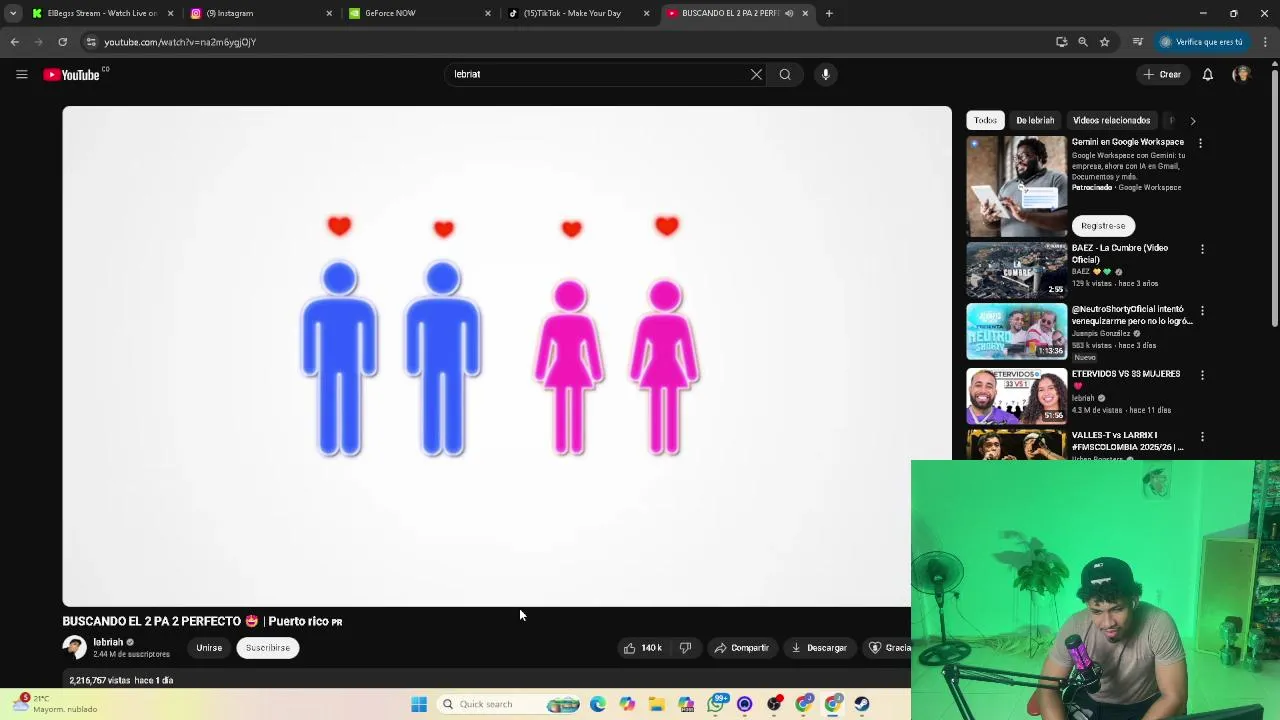Image resolution: width=1280 pixels, height=720 pixels.
Task: Close the GeForce NOW browser tab
Action: click(488, 13)
